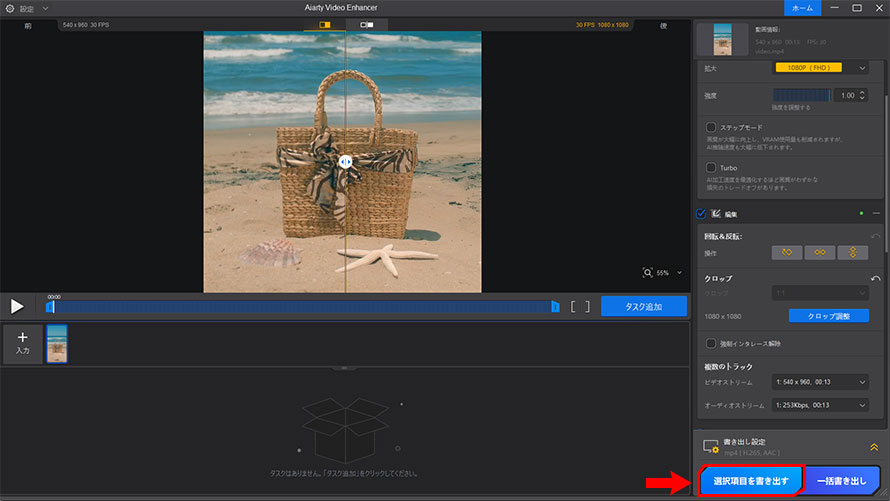Open the 設定 settings gear icon
Viewport: 890px width, 501px height.
(x=10, y=9)
